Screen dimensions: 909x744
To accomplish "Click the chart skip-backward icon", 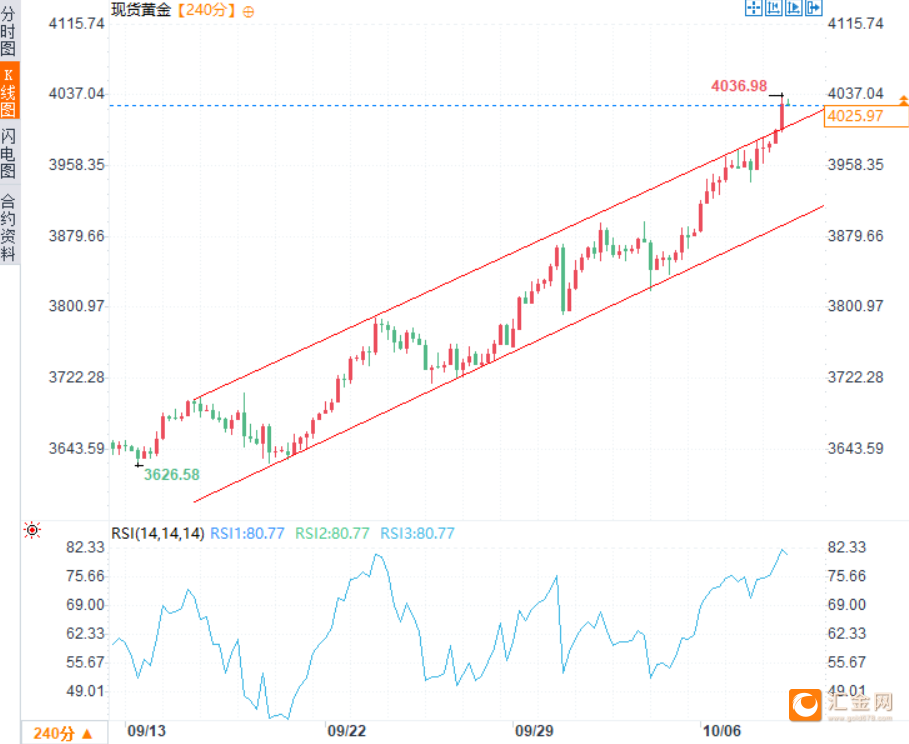I will click(773, 8).
